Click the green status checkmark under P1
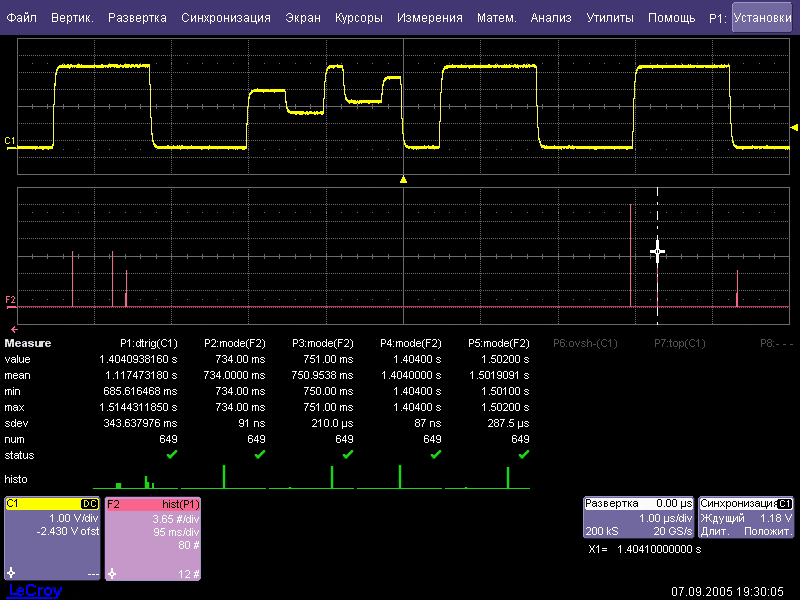 171,454
